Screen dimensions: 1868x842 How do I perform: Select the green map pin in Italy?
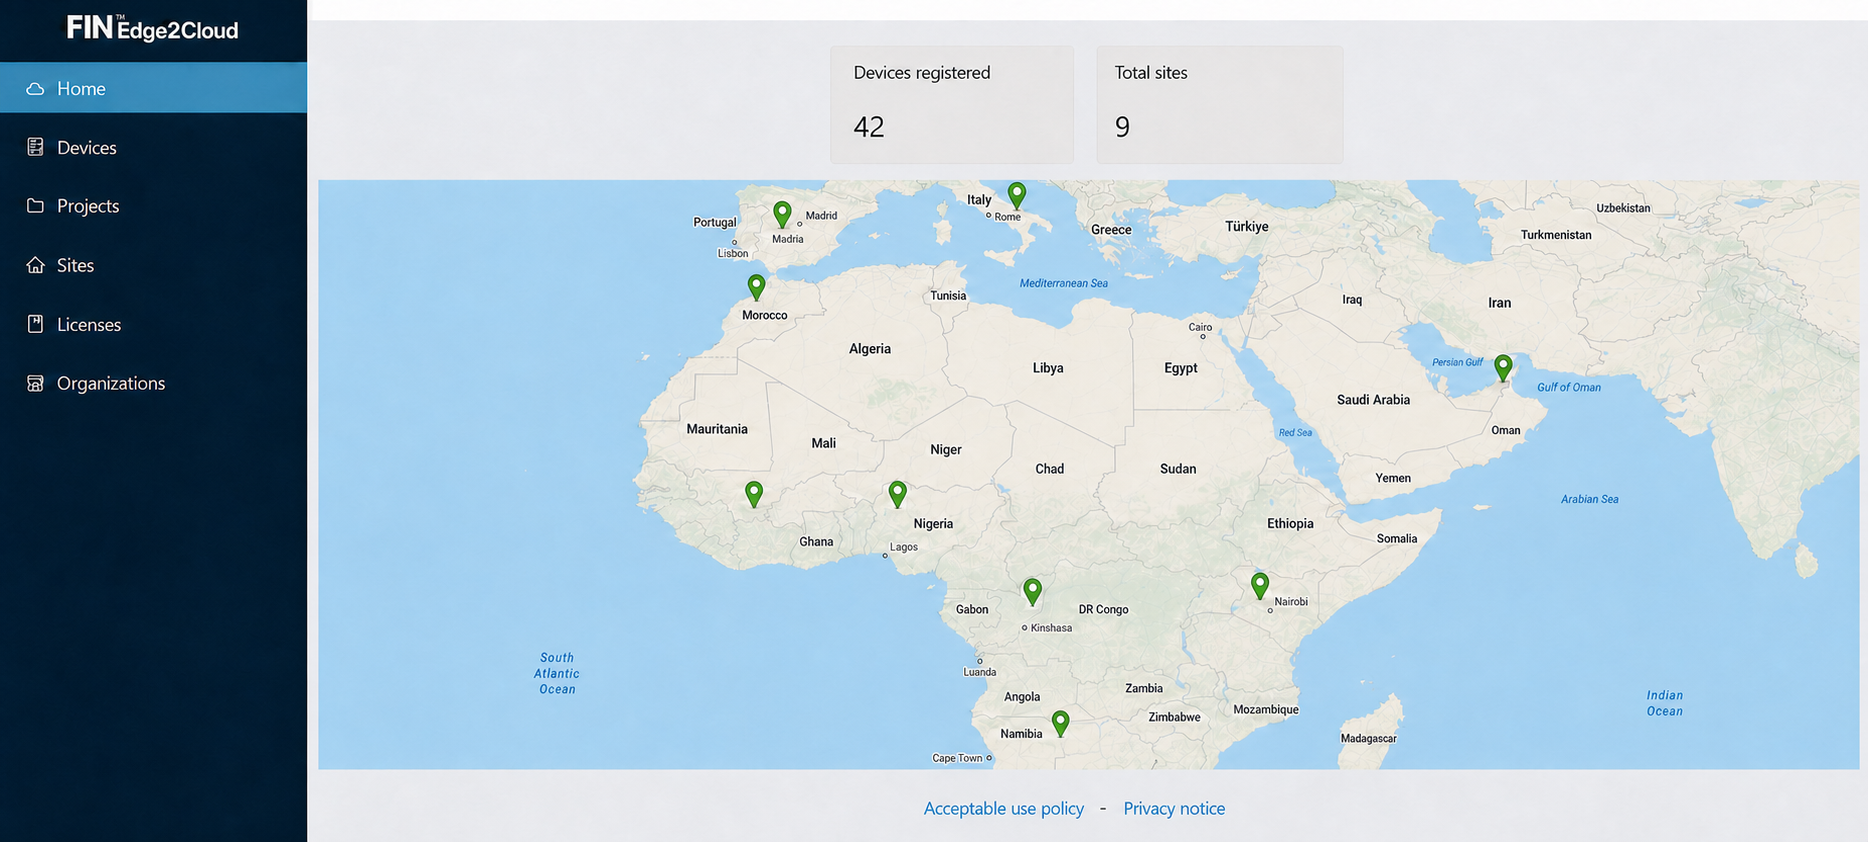1017,195
